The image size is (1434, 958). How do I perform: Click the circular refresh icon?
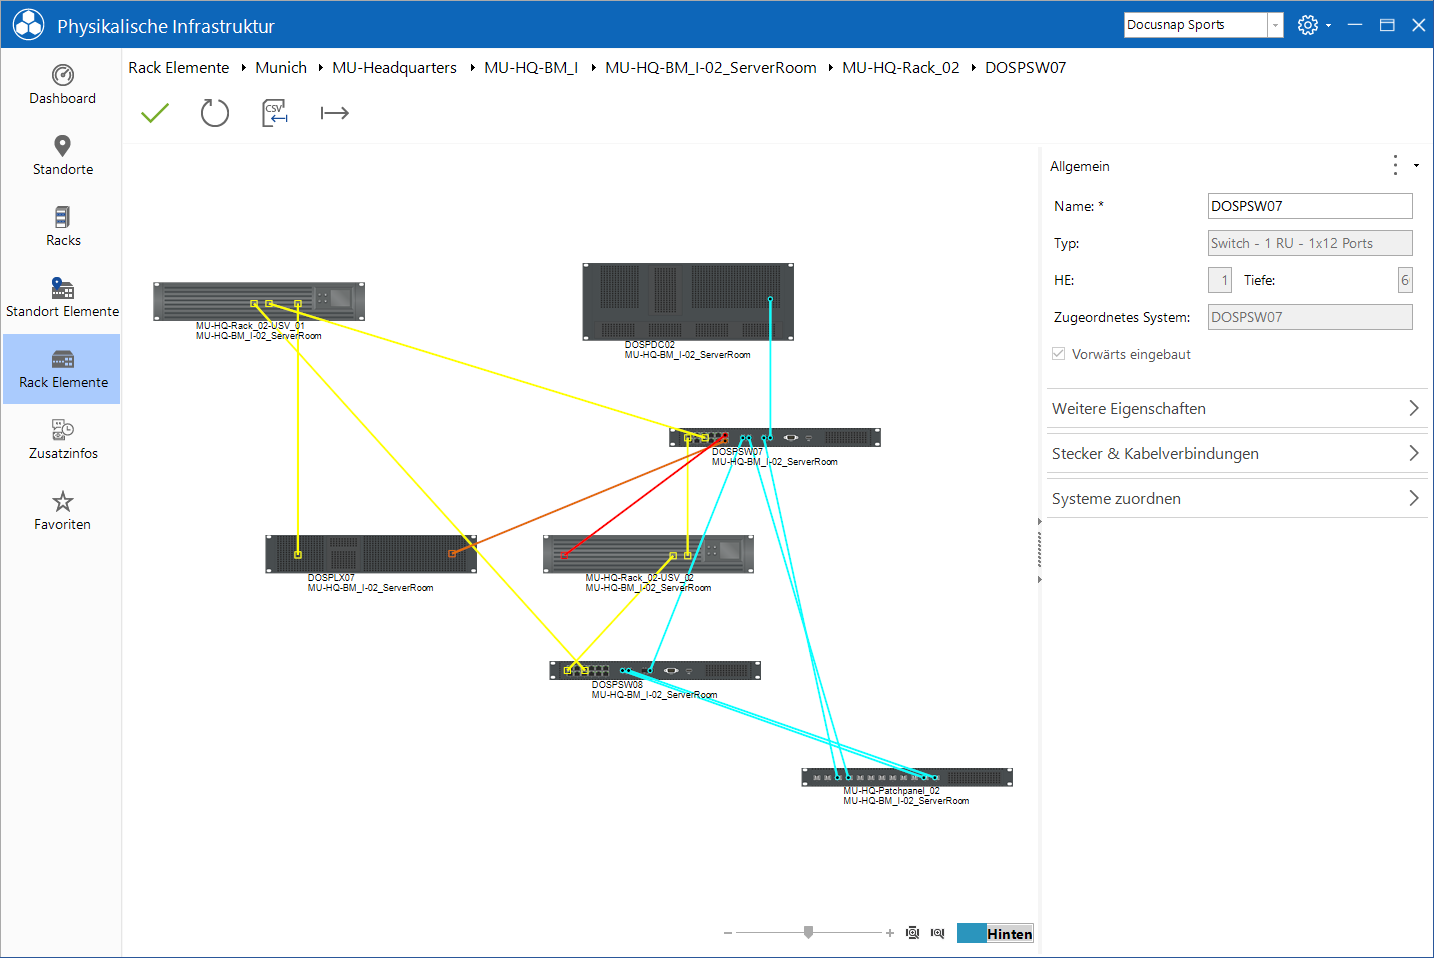click(215, 113)
